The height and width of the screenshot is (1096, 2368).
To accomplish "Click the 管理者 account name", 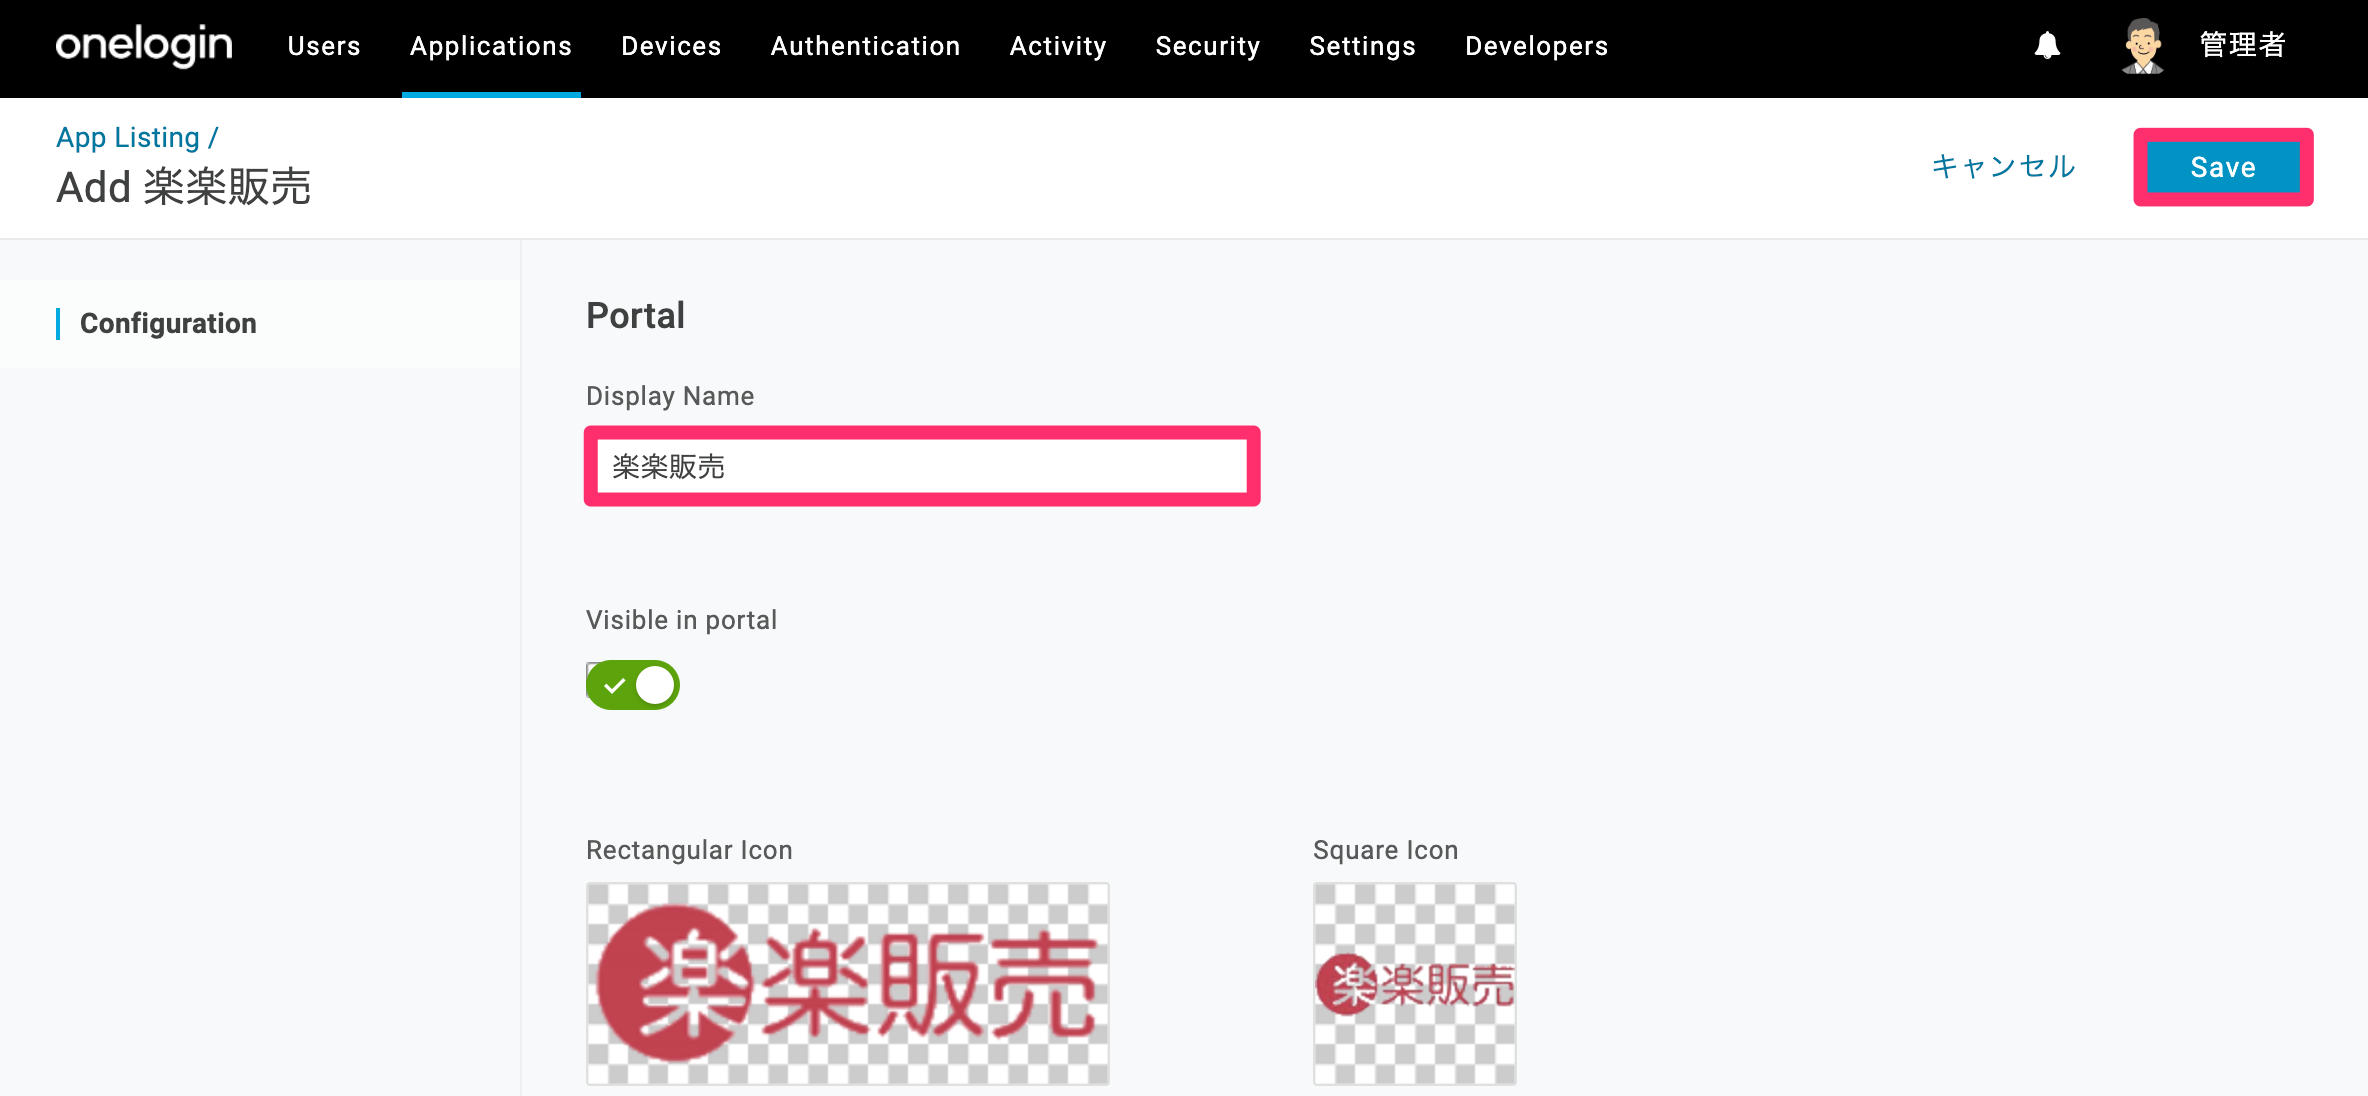I will coord(2243,46).
